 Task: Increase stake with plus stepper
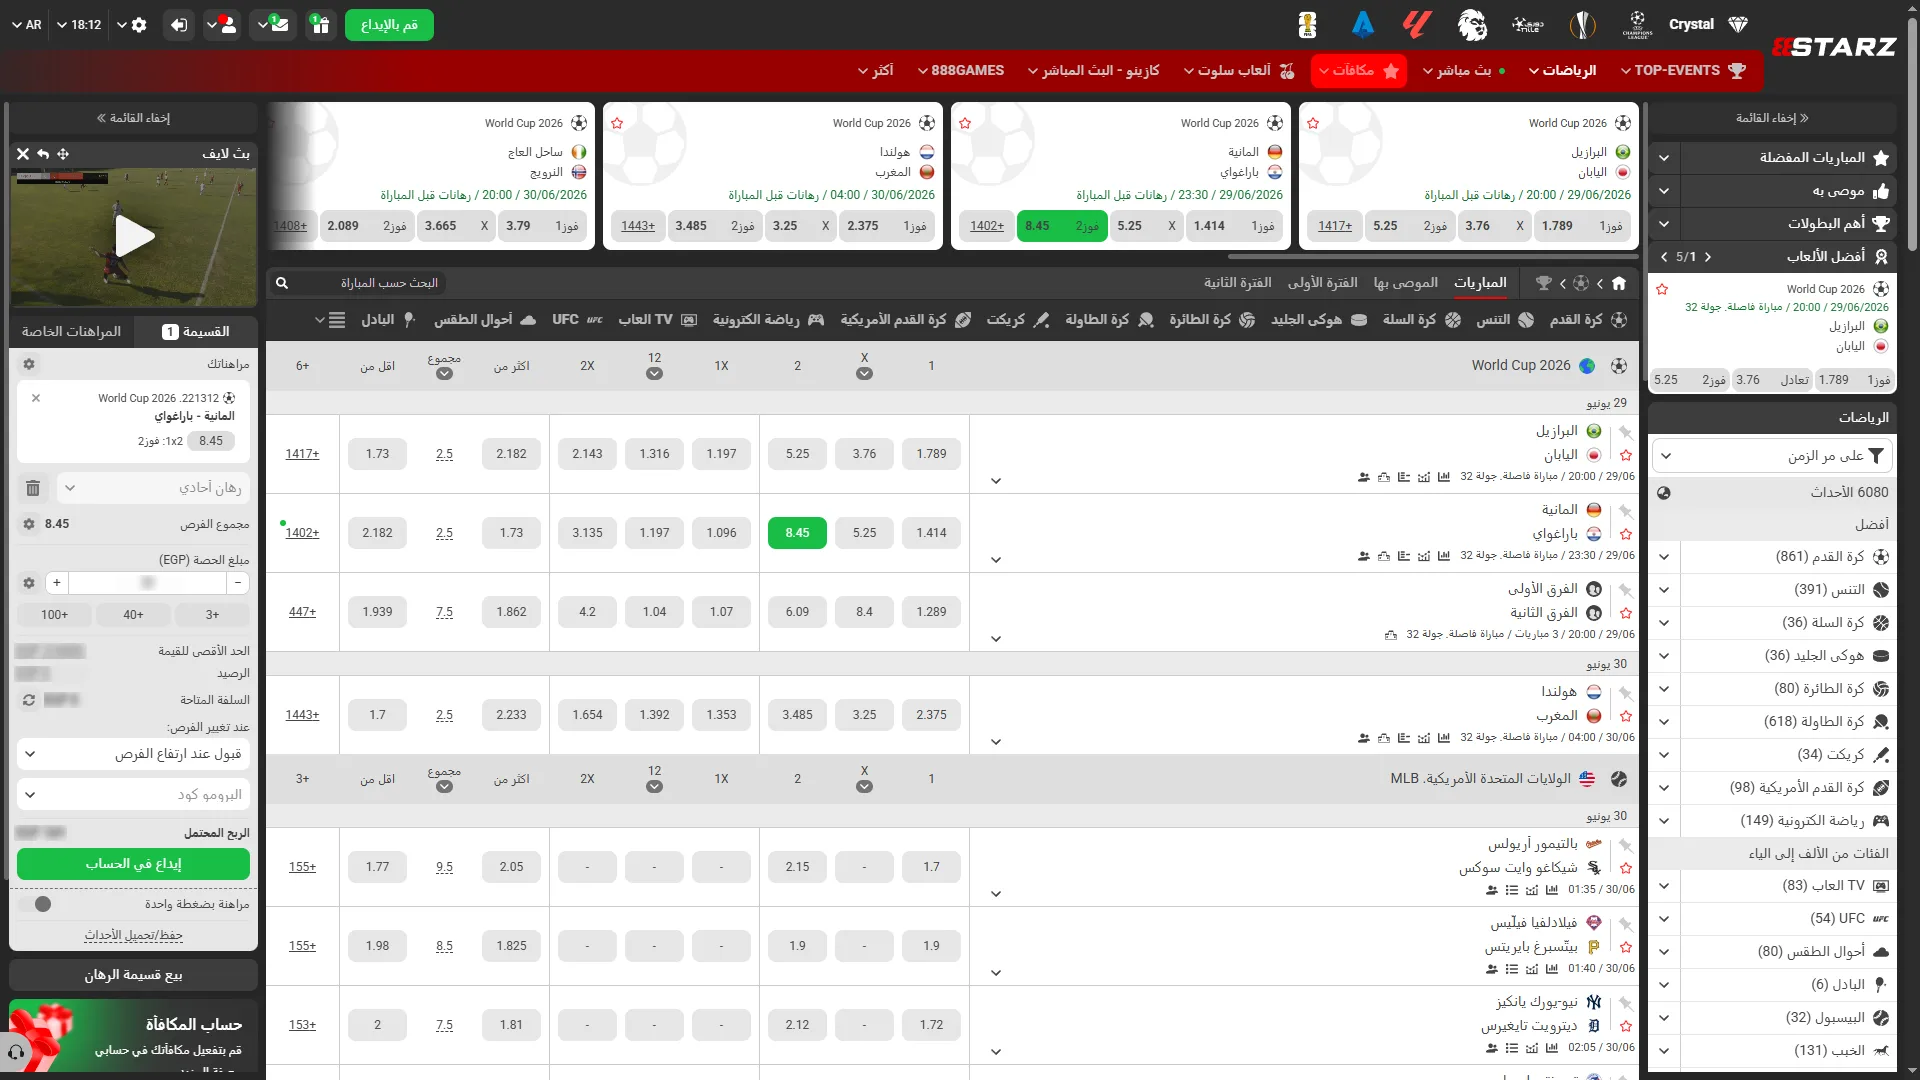[57, 583]
